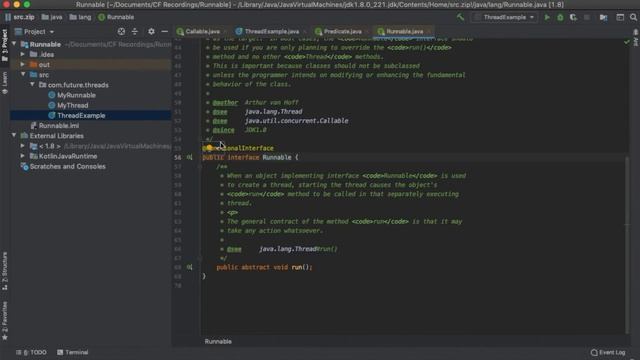Click the intention light bulb near FunctionalInterface
This screenshot has width=640, height=360.
pos(209,148)
